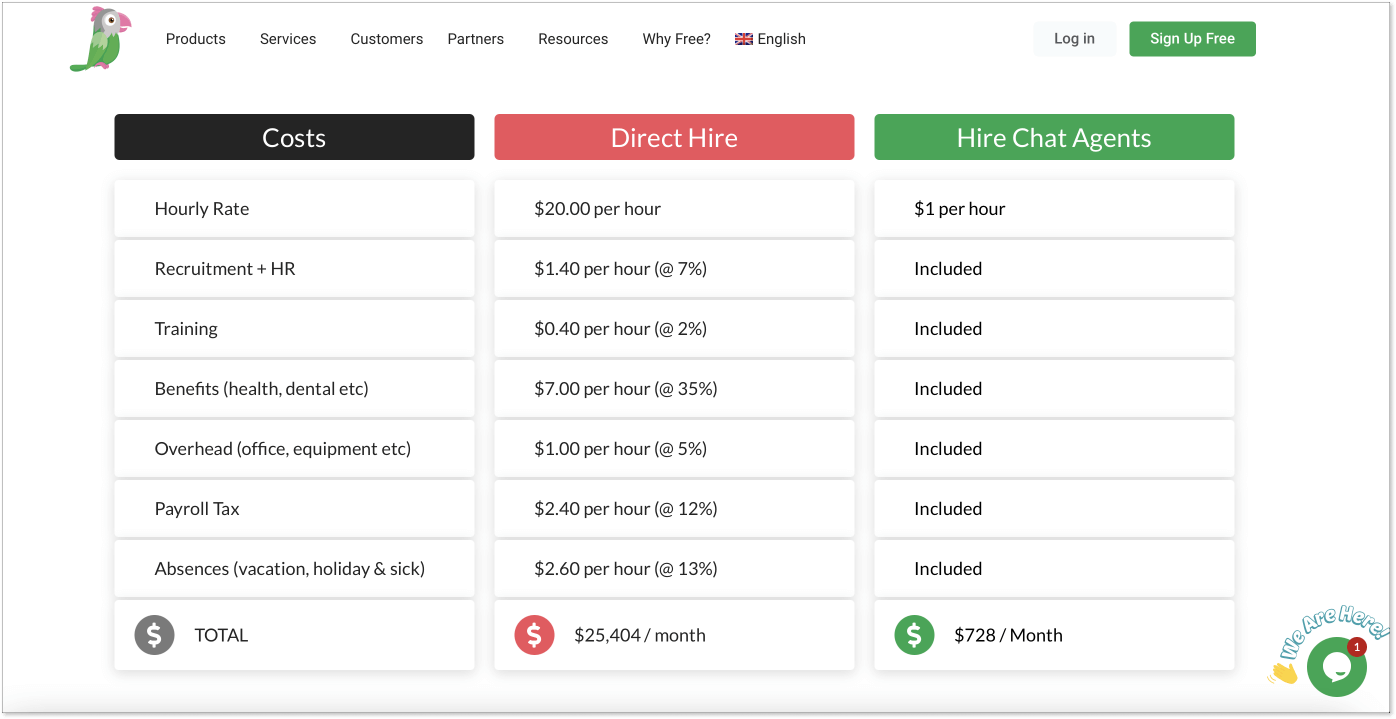The height and width of the screenshot is (719, 1396).
Task: Click the black Costs column header
Action: tap(294, 137)
